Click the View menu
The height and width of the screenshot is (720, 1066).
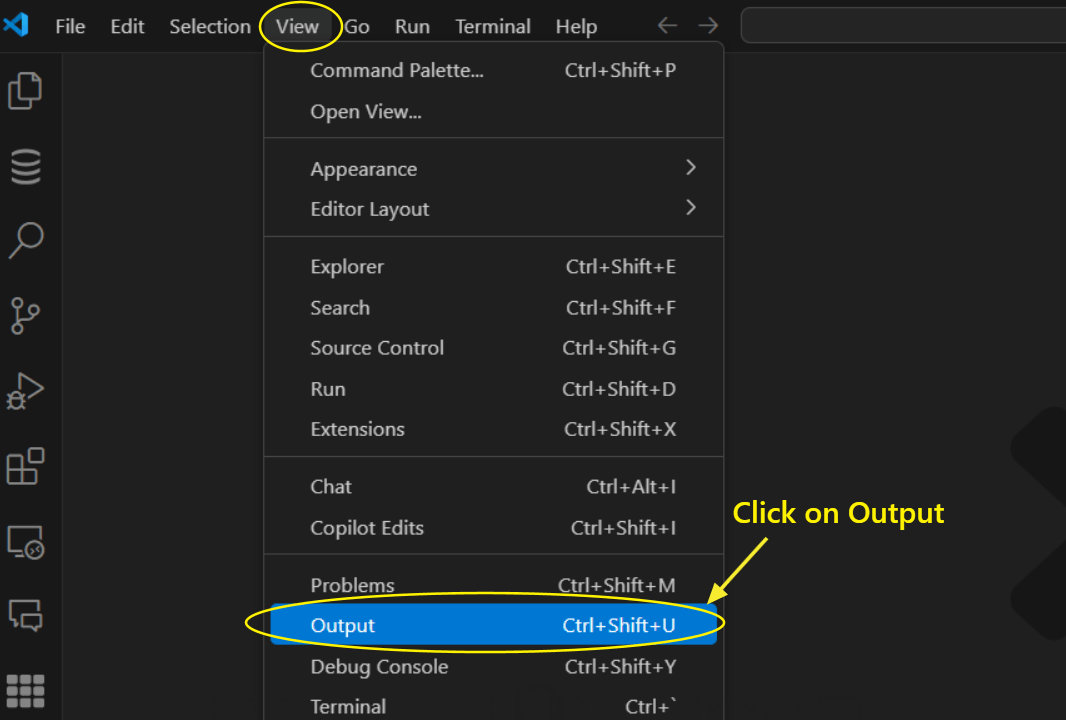pos(297,27)
